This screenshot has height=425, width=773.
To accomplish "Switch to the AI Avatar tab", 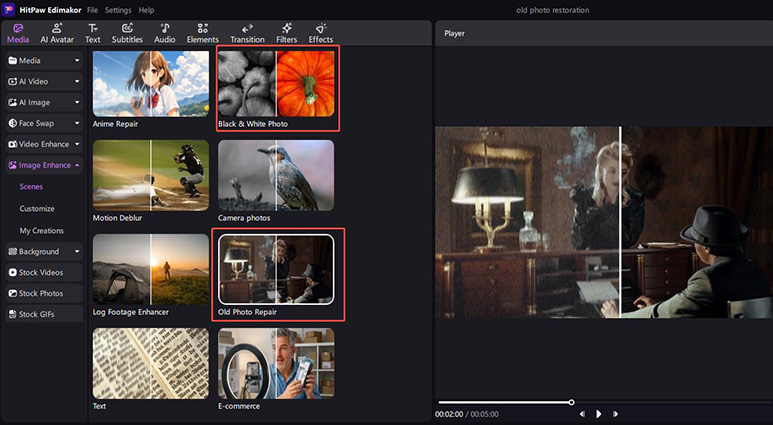I will [x=57, y=34].
